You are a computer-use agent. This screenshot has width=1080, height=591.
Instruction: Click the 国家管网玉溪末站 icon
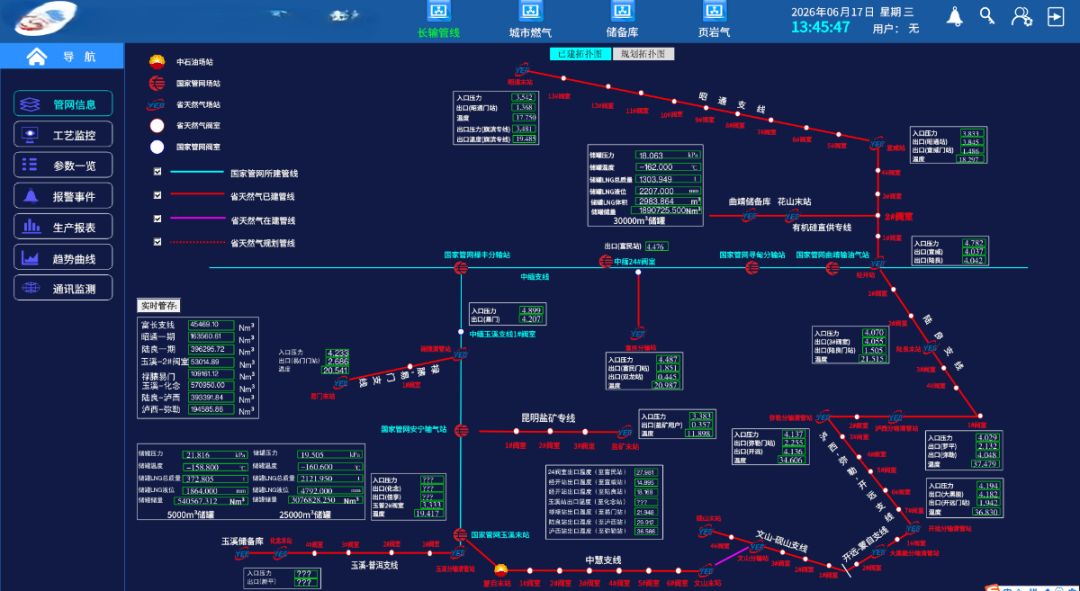point(461,535)
